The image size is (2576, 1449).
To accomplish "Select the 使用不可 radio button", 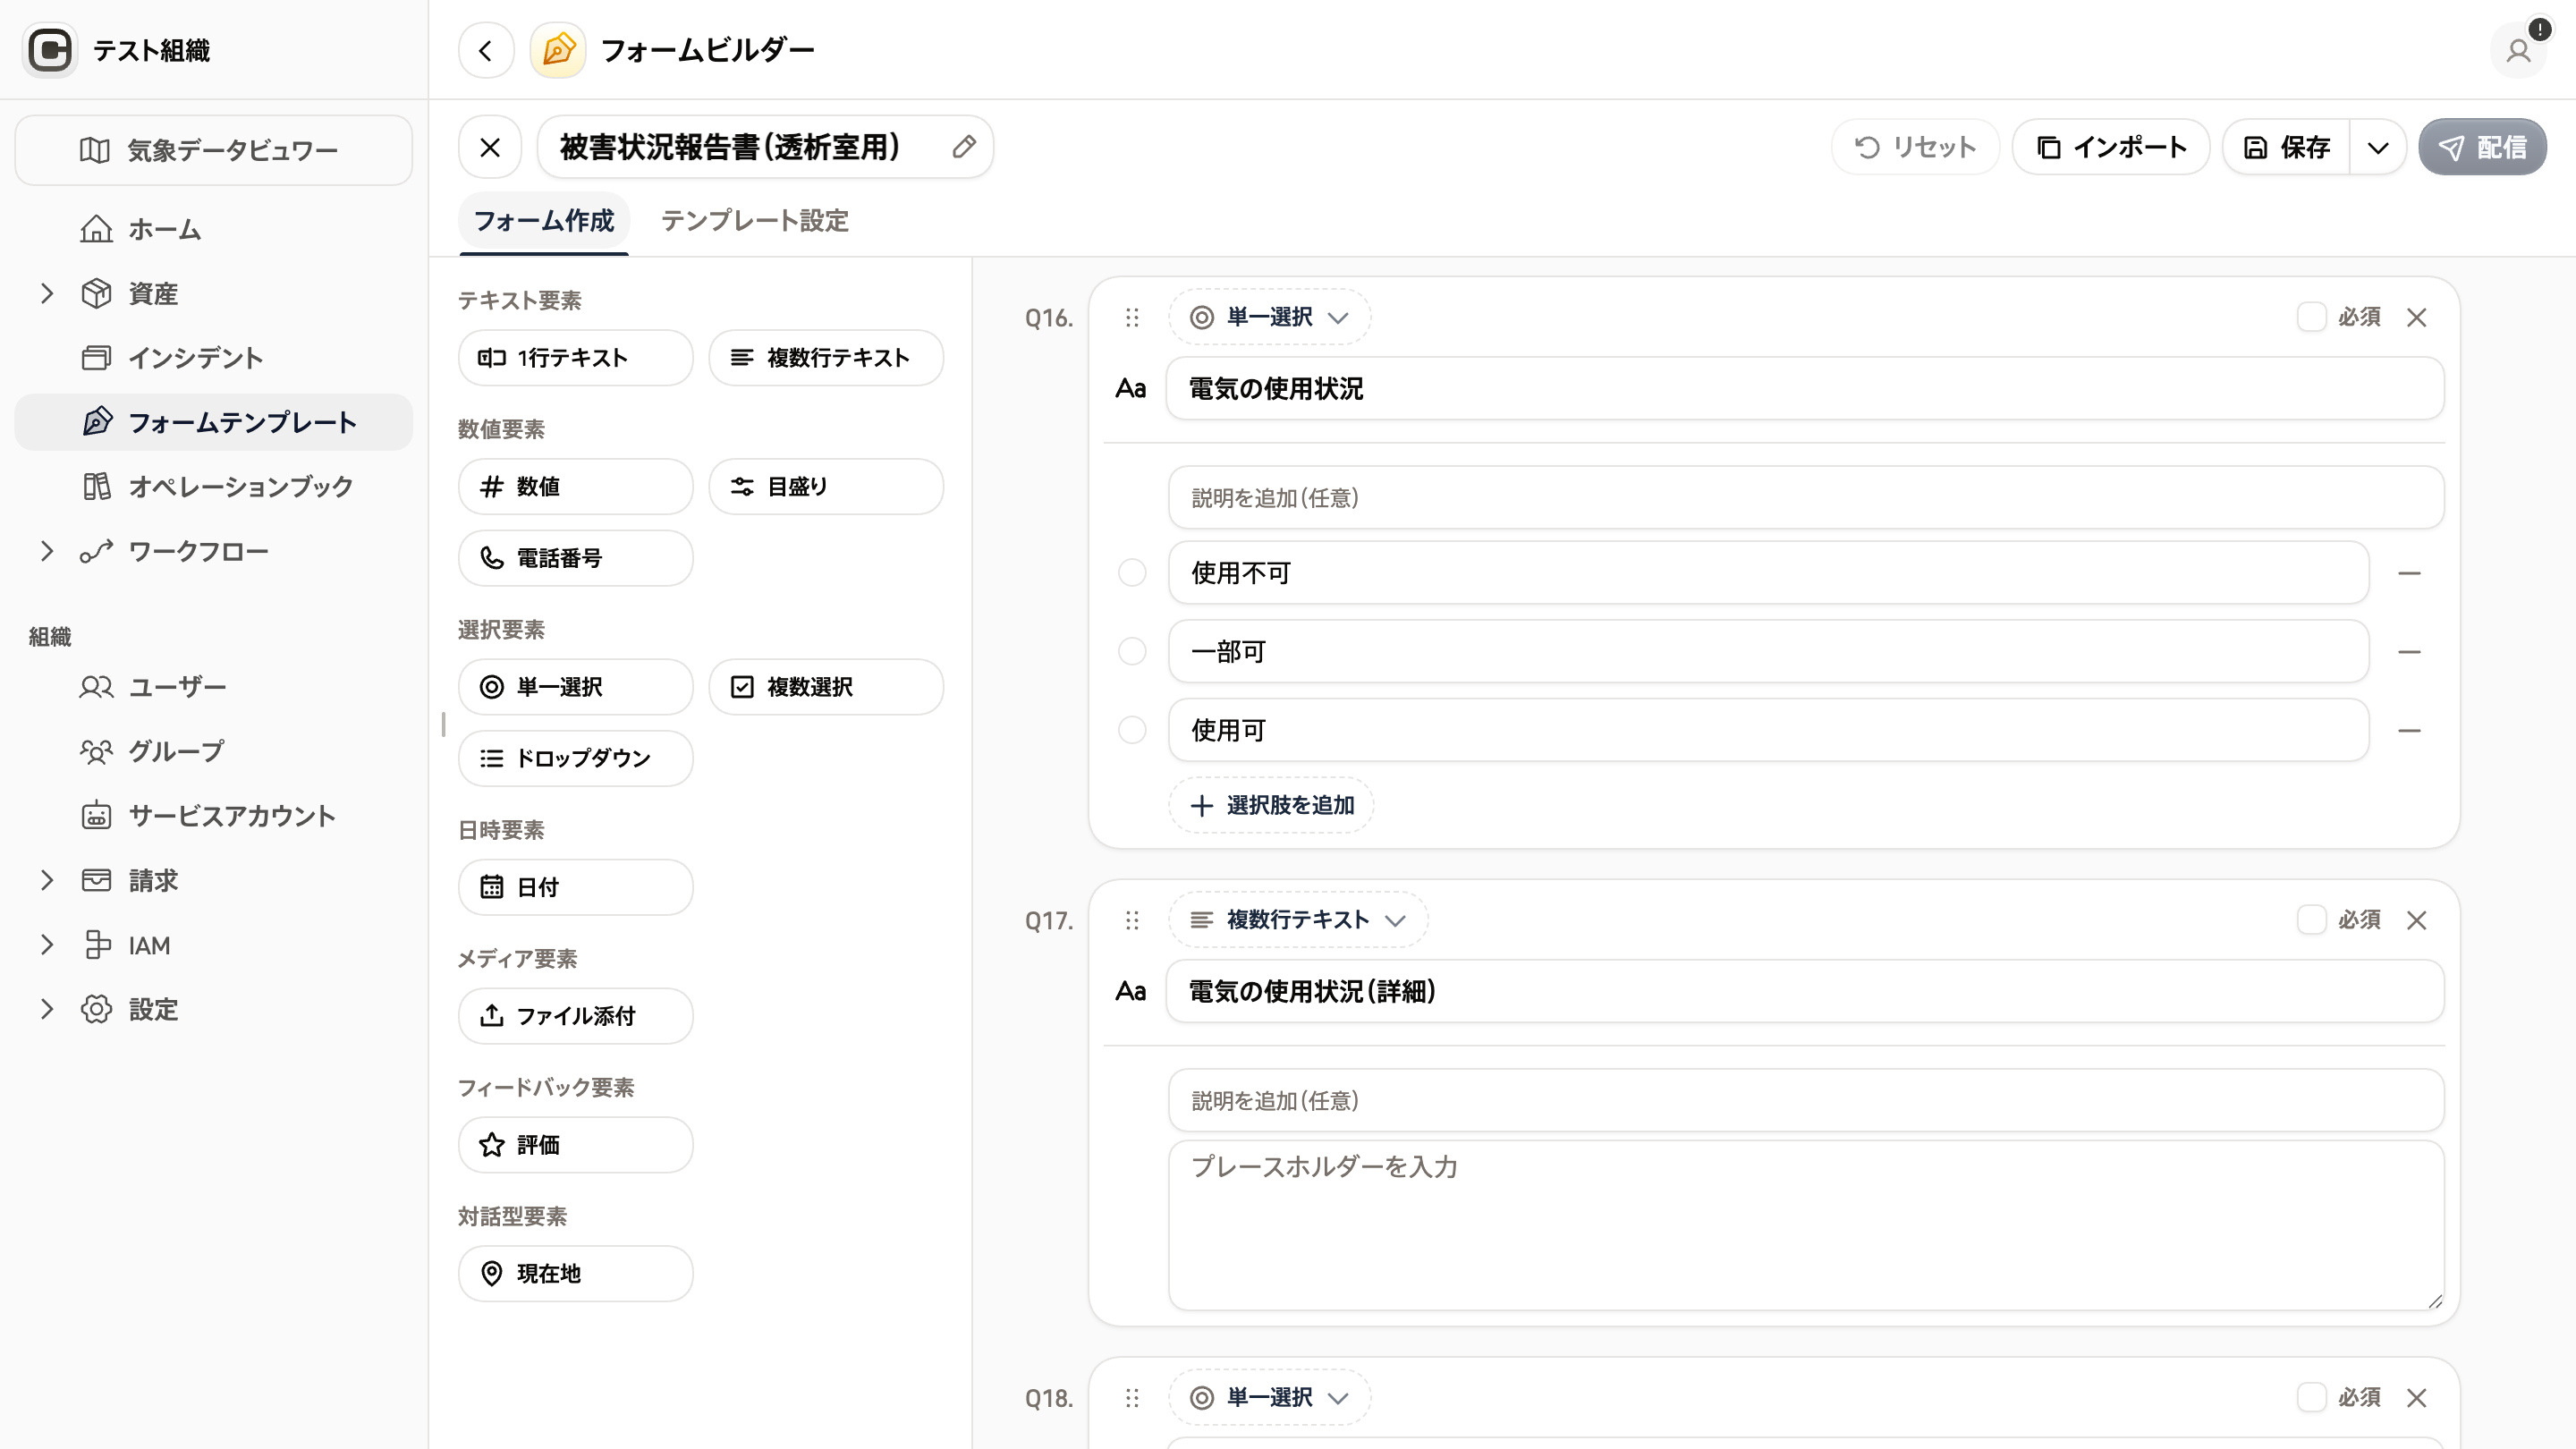I will 1132,573.
